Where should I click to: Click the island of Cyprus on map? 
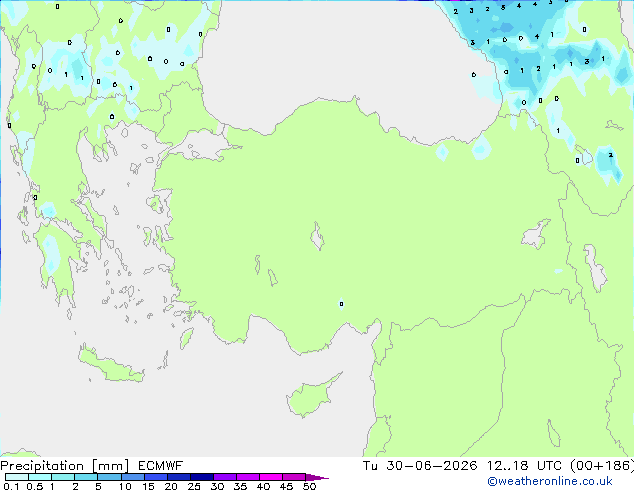pos(312,396)
